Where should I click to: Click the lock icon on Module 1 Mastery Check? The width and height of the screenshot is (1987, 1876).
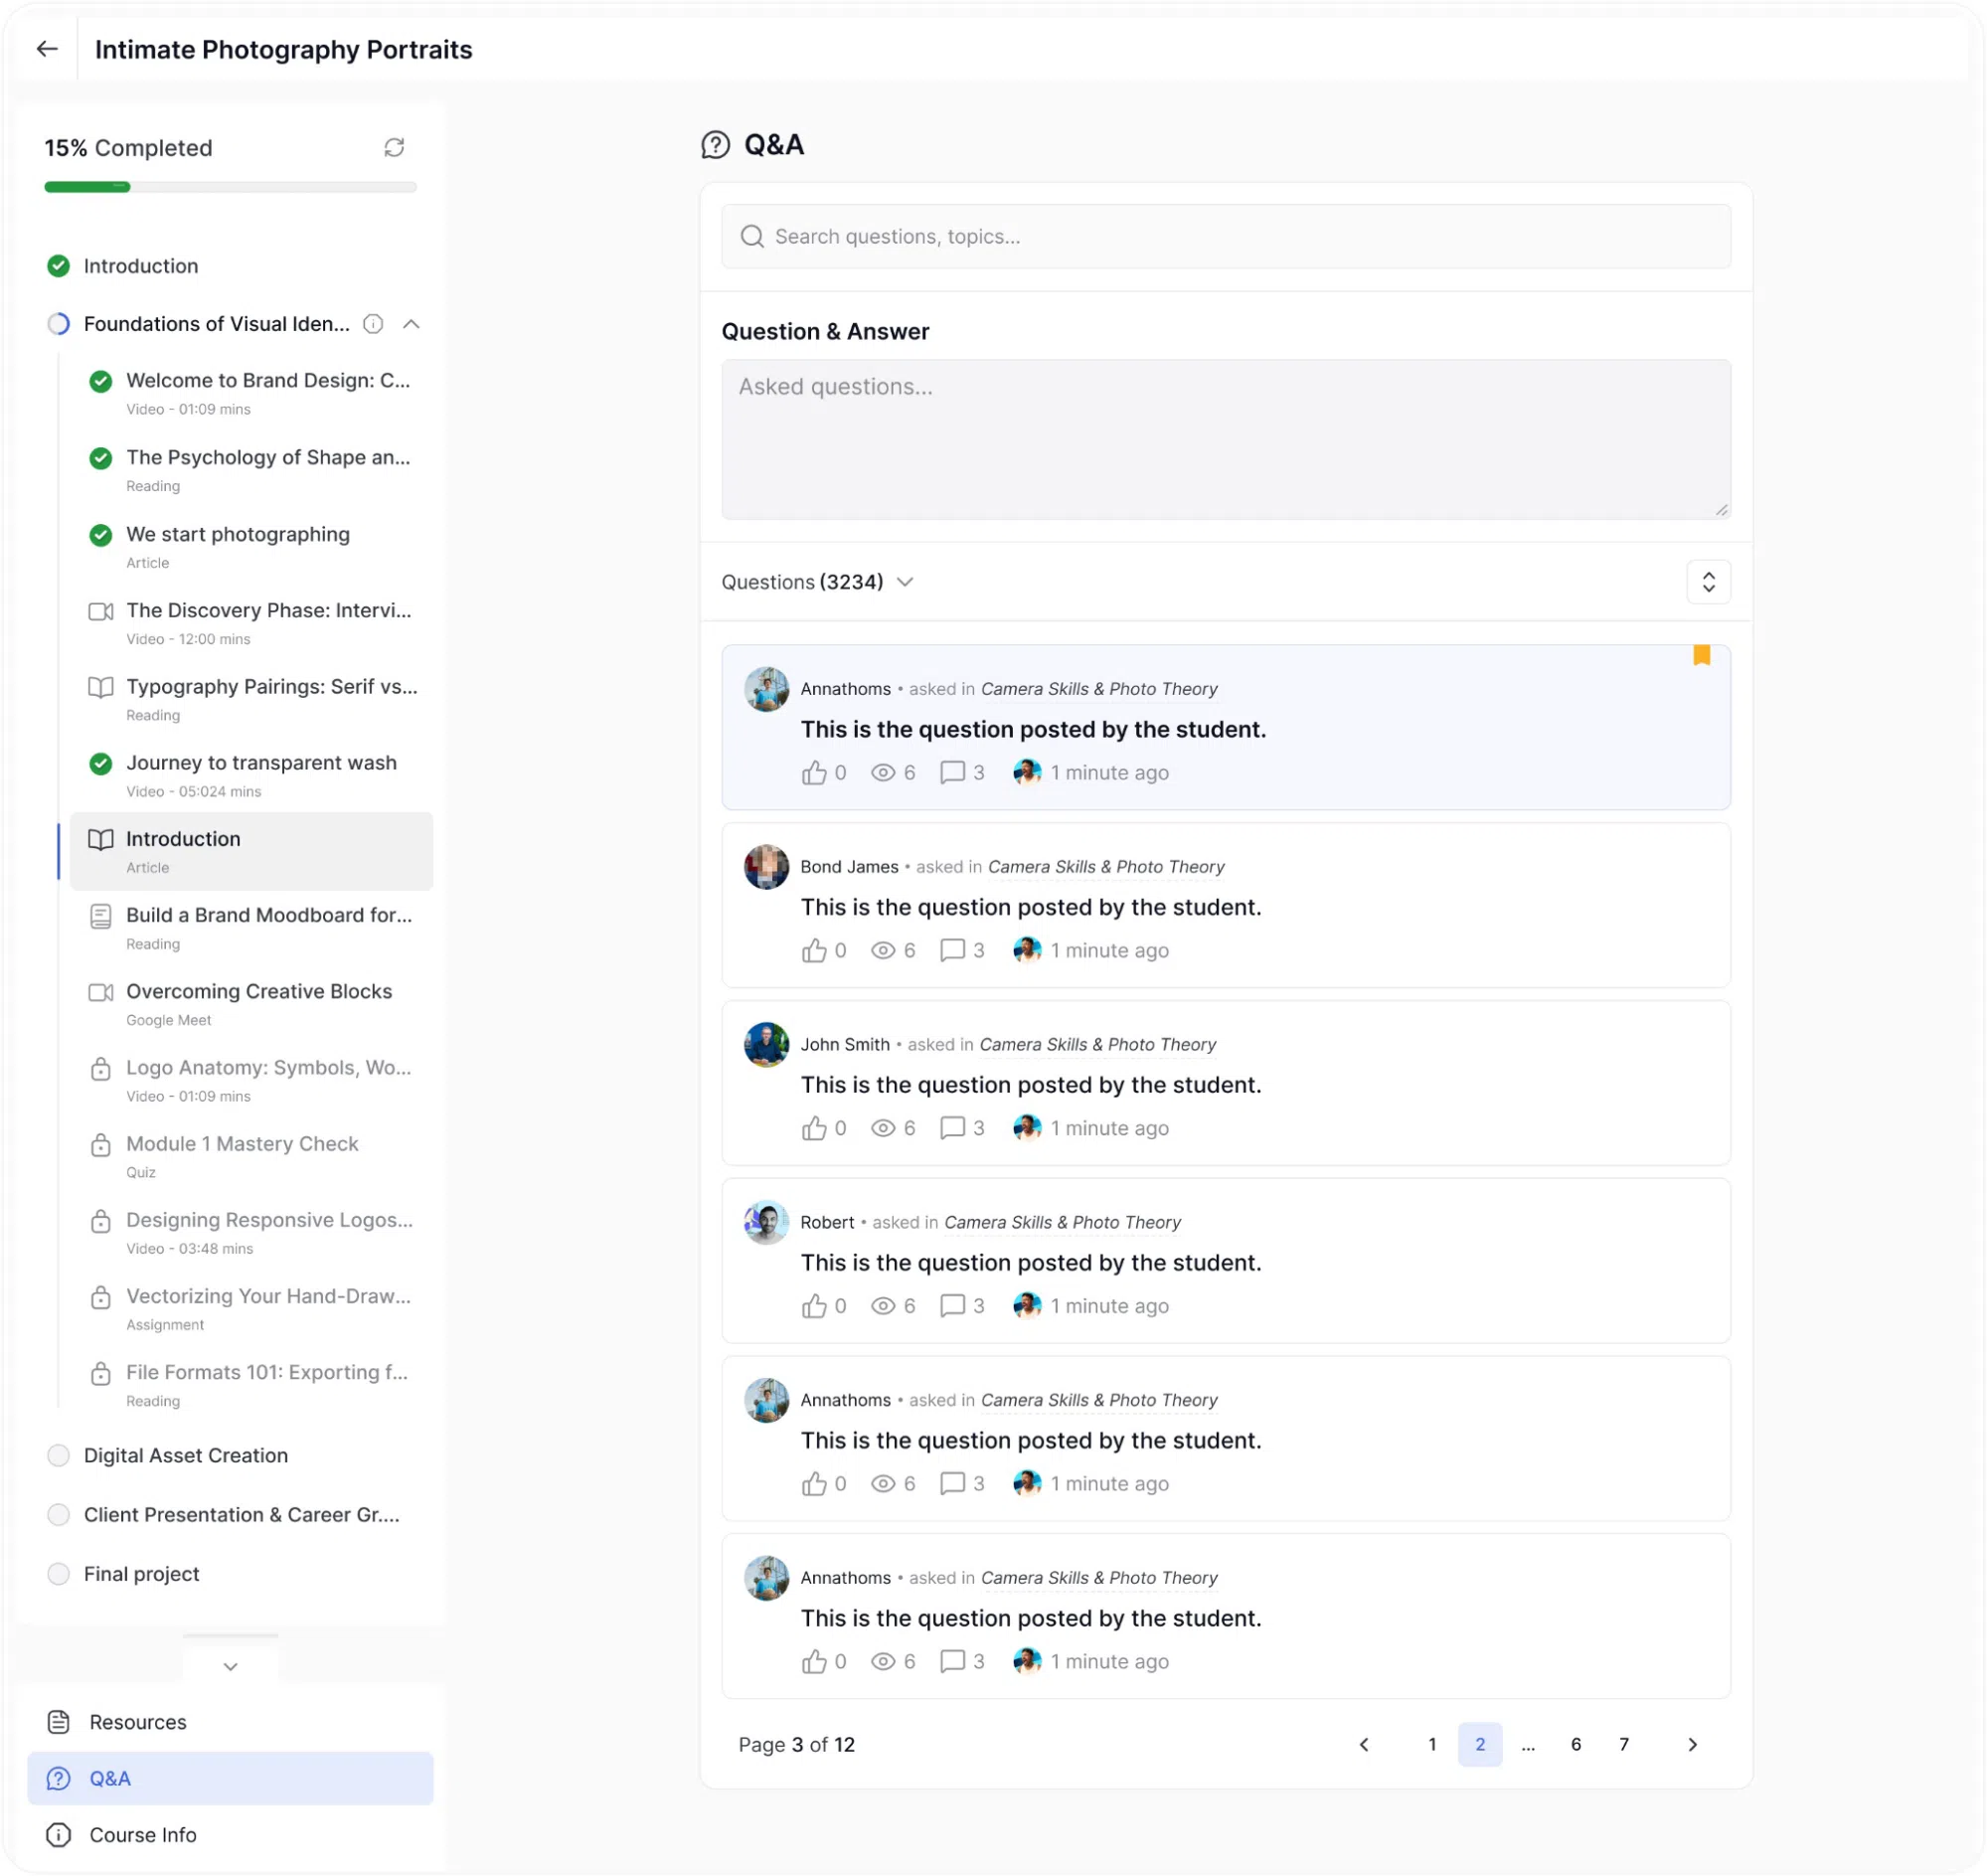coord(101,1145)
